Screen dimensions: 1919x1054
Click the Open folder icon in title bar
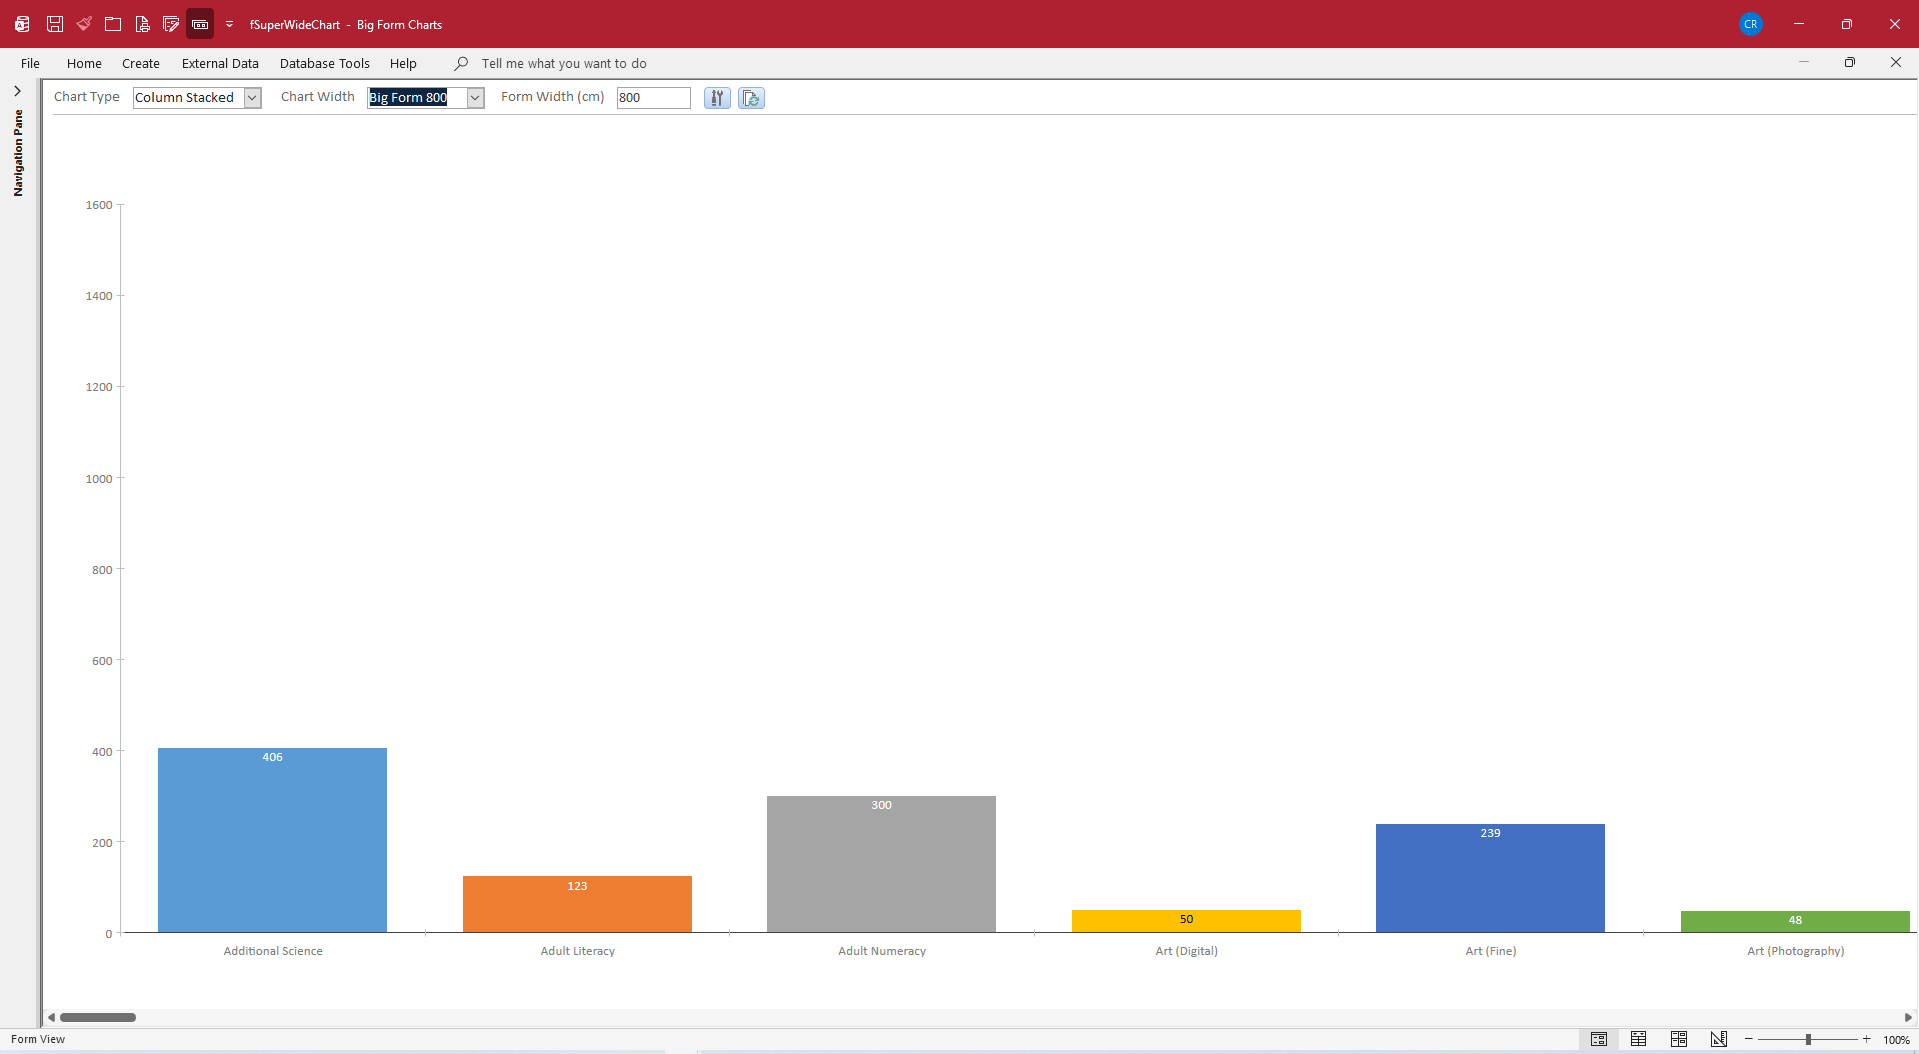click(113, 24)
